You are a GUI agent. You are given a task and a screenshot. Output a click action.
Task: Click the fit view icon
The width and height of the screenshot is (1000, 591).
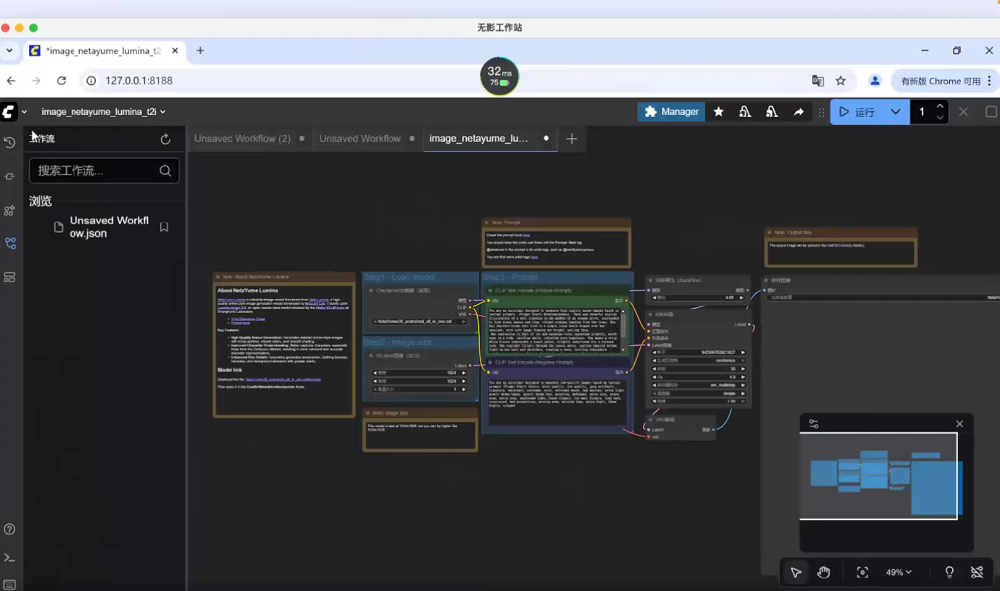coord(862,572)
